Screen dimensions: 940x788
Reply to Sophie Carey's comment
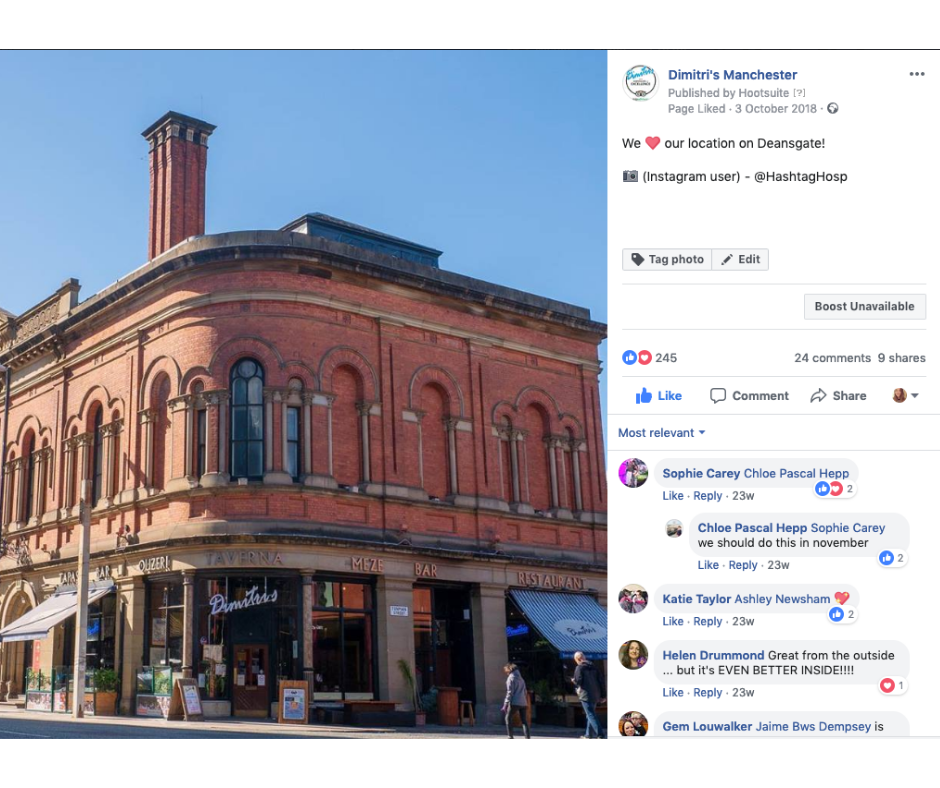click(707, 496)
